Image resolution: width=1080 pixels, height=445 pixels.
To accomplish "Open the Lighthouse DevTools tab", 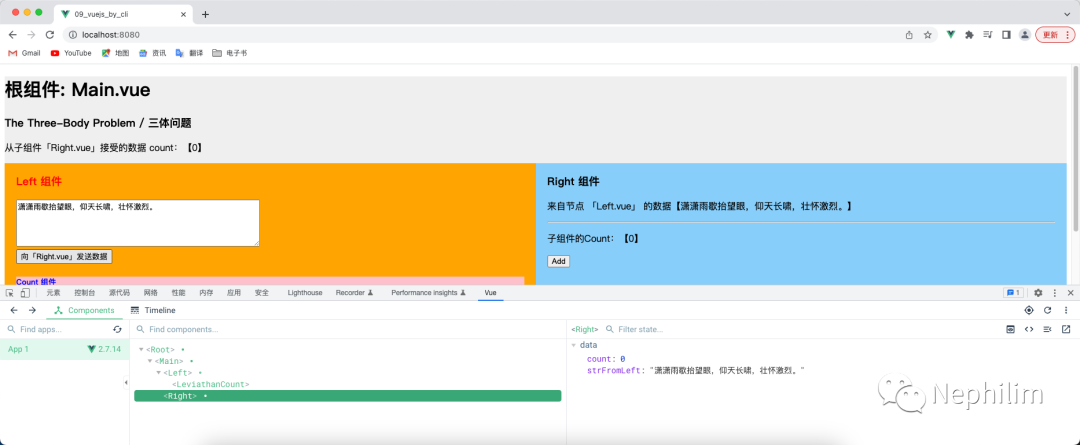I will tap(305, 293).
